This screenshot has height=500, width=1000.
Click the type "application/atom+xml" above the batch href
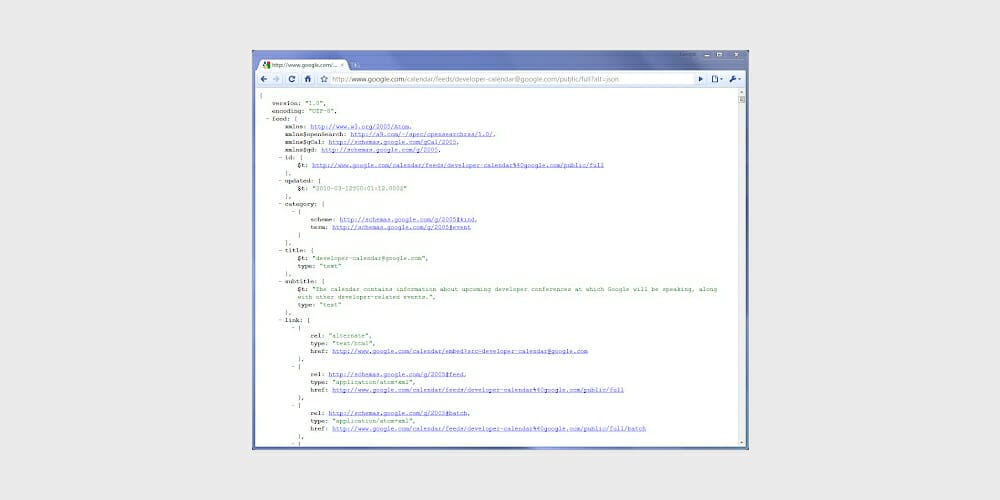pos(374,421)
